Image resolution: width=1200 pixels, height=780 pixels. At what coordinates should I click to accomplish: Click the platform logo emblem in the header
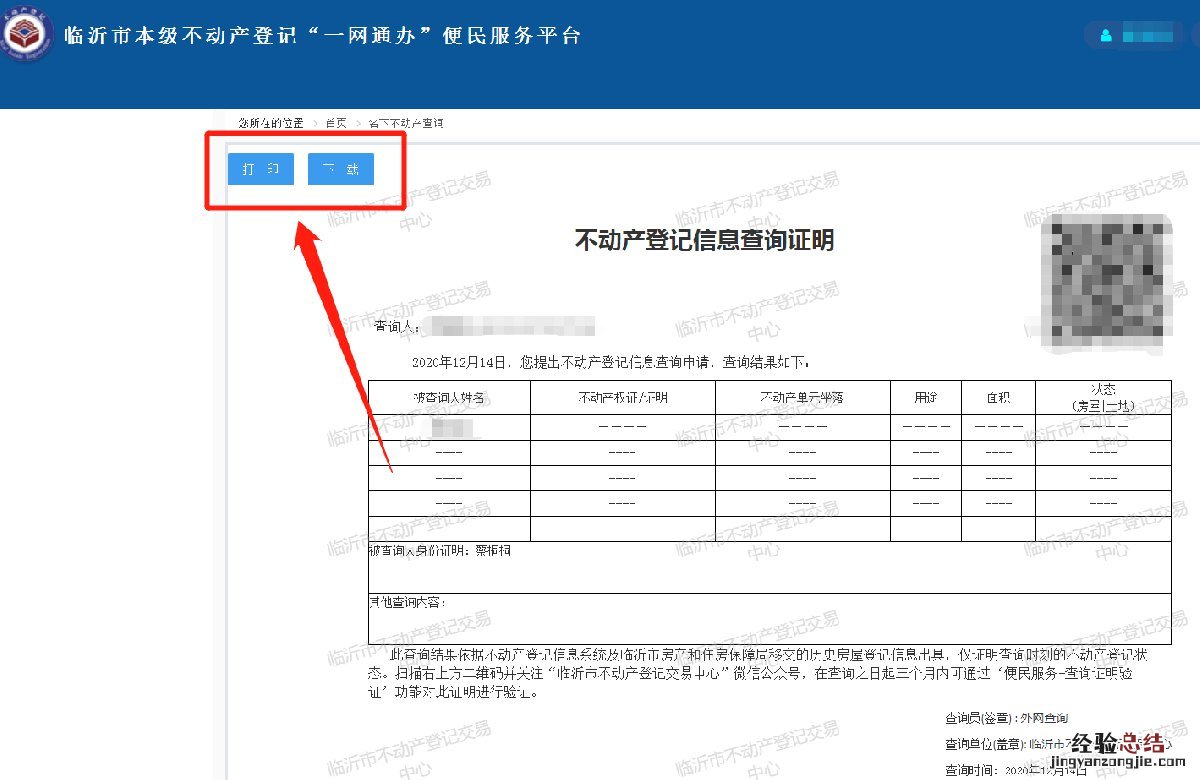tap(25, 34)
